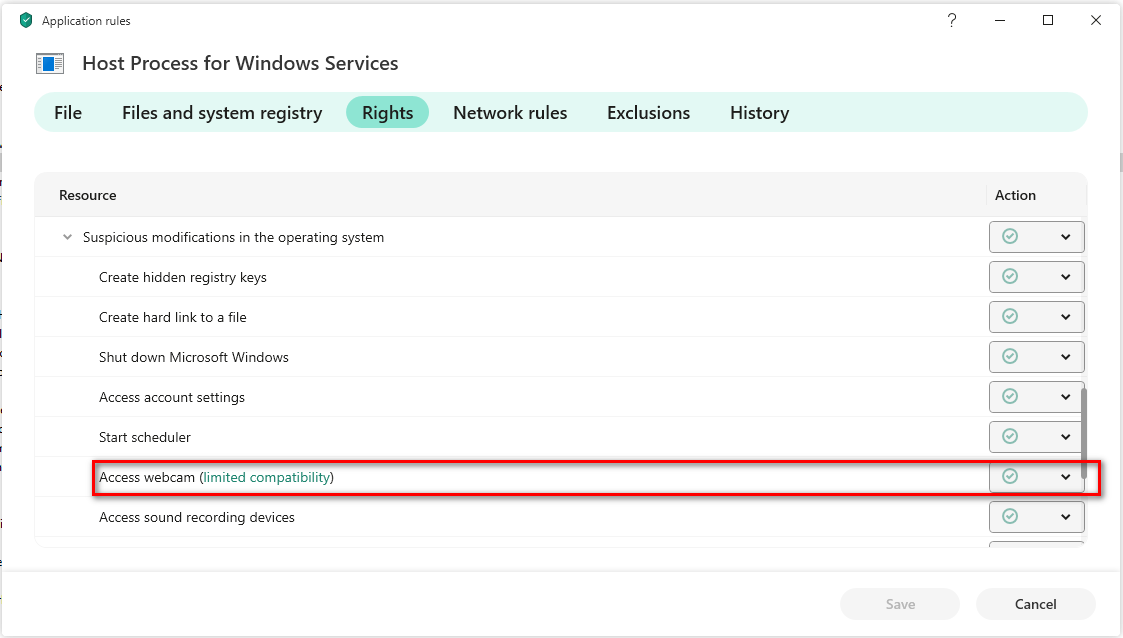This screenshot has height=638, width=1123.
Task: Click allow checkmark icon for Start scheduler
Action: coord(1010,437)
